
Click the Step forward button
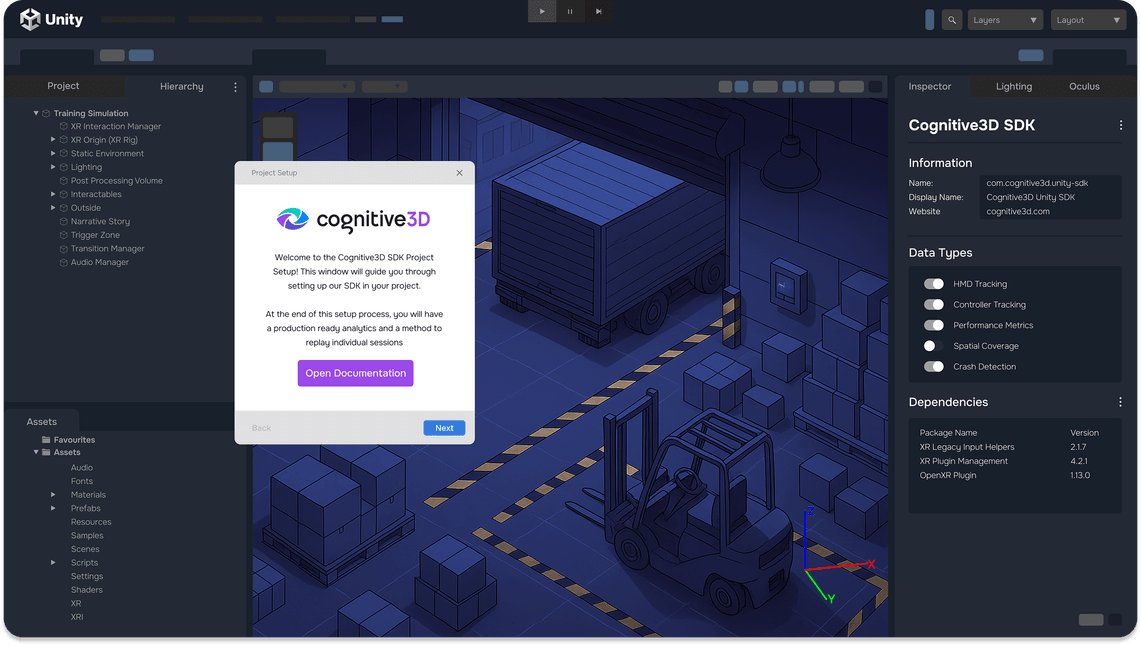click(599, 12)
